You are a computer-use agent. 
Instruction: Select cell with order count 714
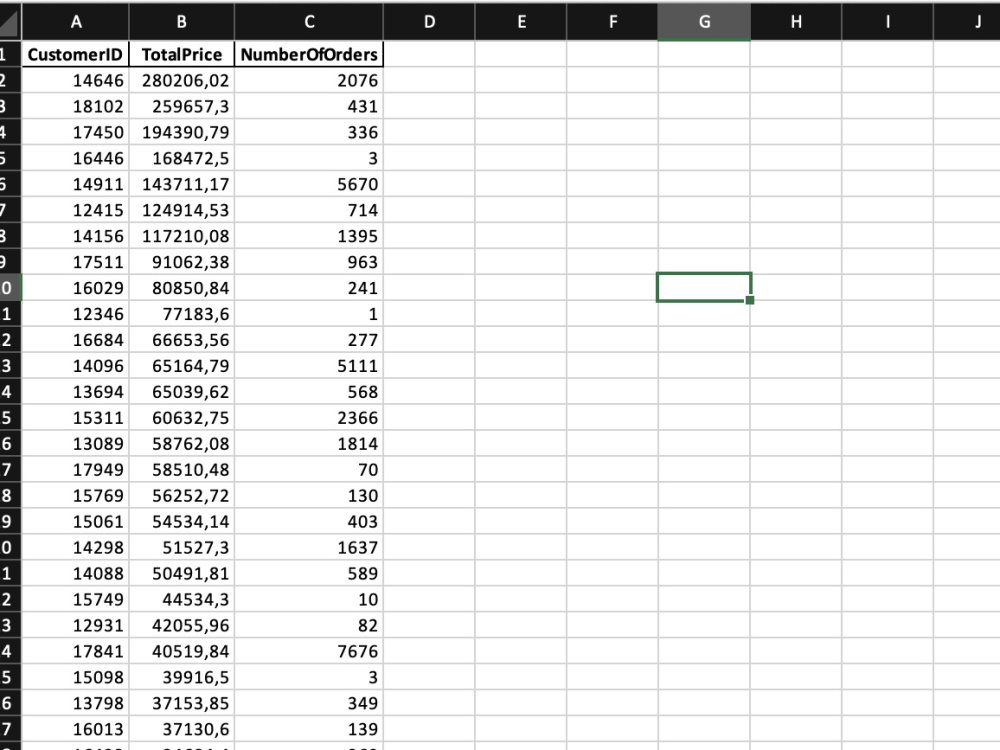[309, 210]
